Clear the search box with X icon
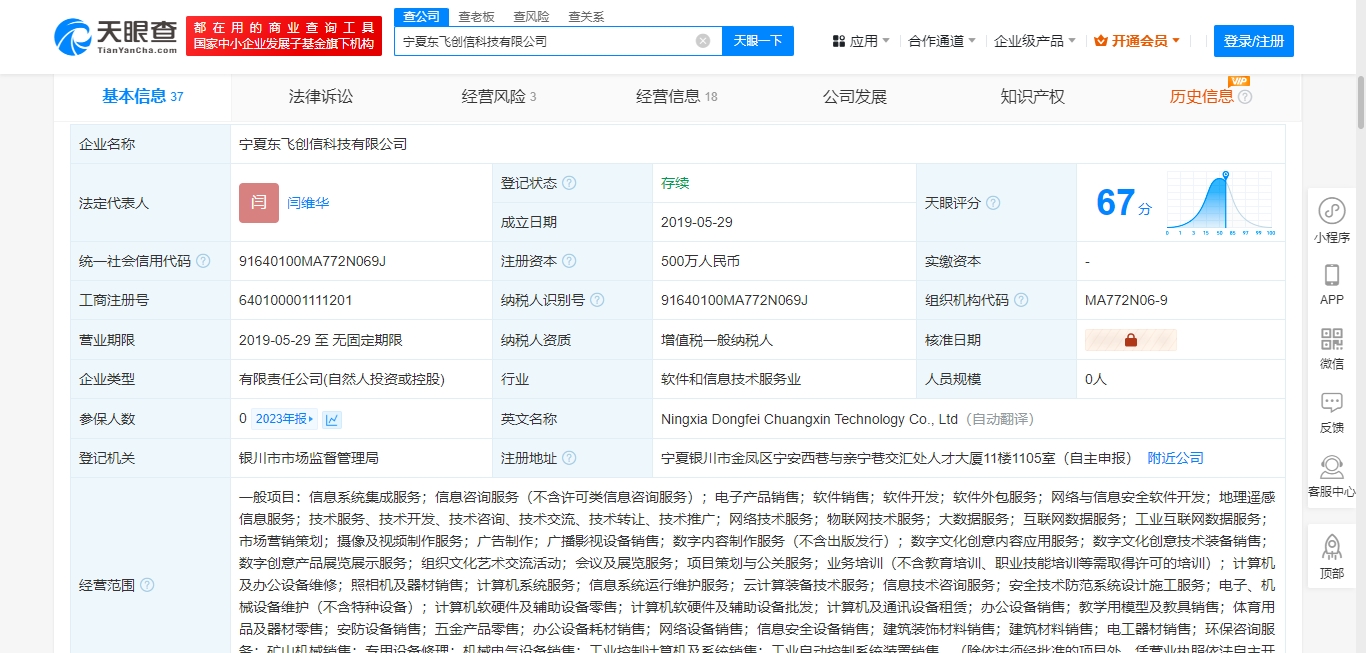 703,41
